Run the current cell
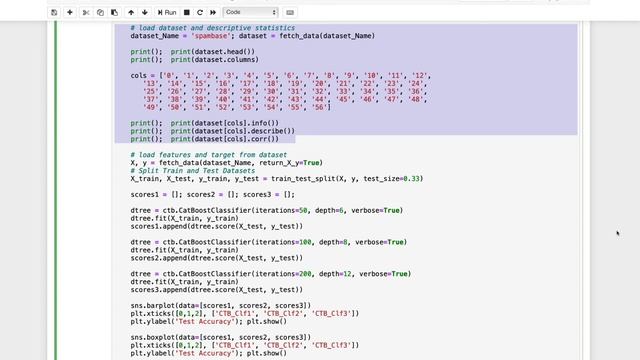Viewport: 640px width, 360px height. tap(167, 13)
